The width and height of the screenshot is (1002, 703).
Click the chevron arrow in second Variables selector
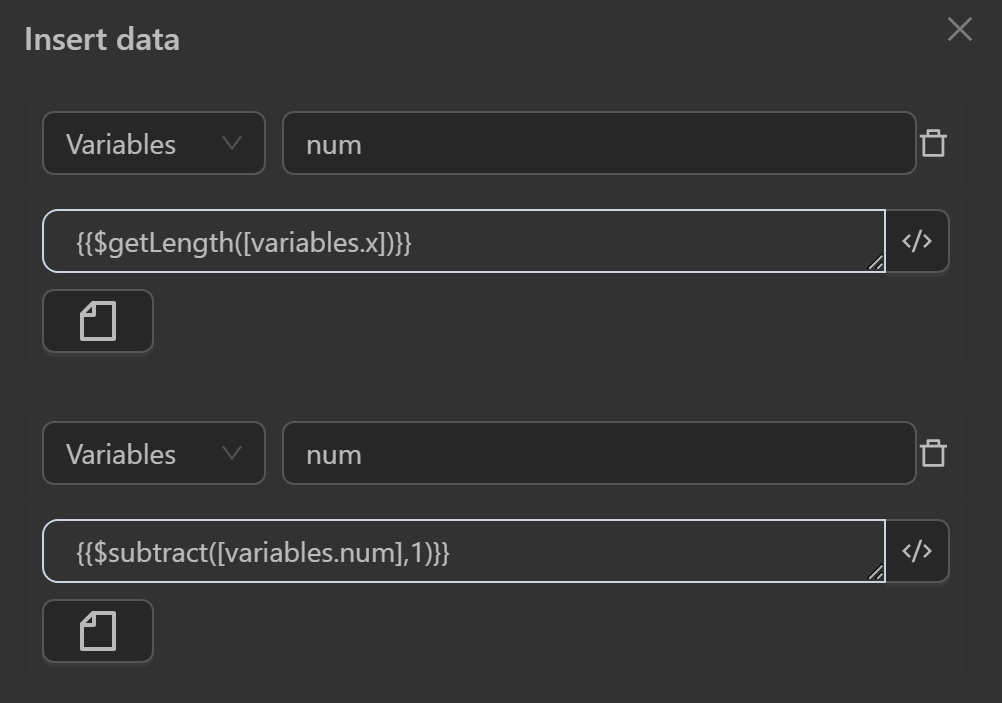[232, 453]
